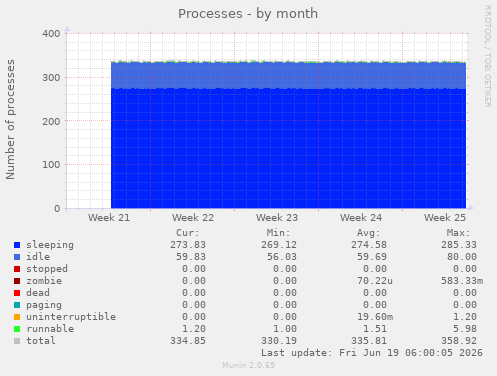Click the 'Week 23' axis label
This screenshot has width=497, height=376.
pyautogui.click(x=277, y=218)
